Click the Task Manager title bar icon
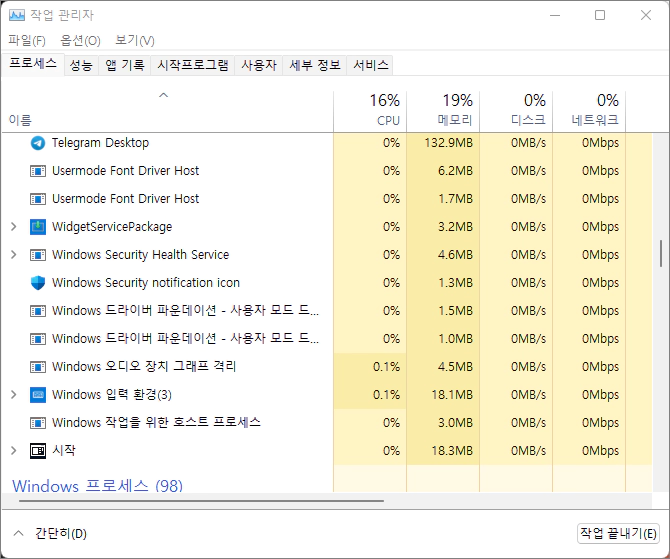 [x=17, y=15]
